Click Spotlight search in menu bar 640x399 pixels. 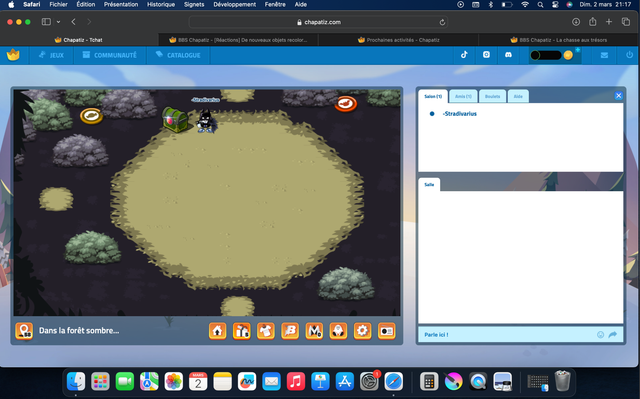point(540,5)
